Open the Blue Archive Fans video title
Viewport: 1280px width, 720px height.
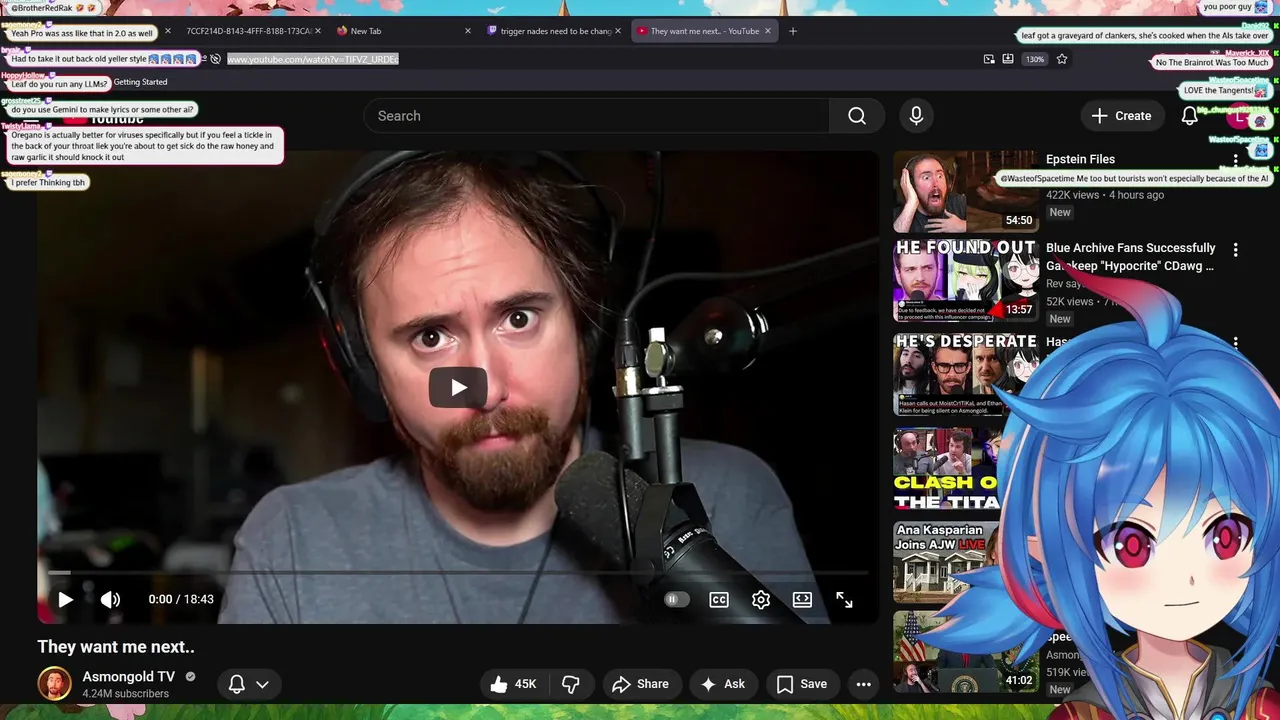[1131, 257]
